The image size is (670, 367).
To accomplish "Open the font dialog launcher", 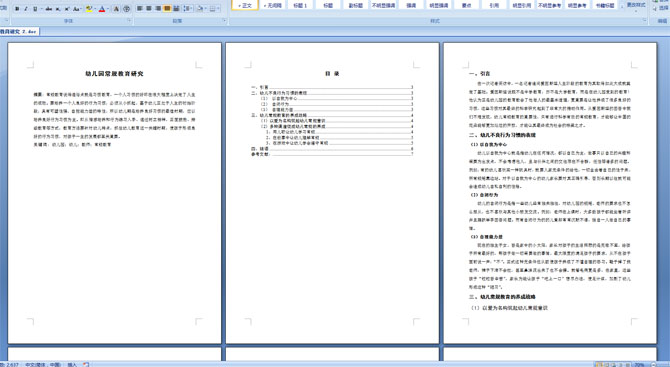I will (129, 21).
